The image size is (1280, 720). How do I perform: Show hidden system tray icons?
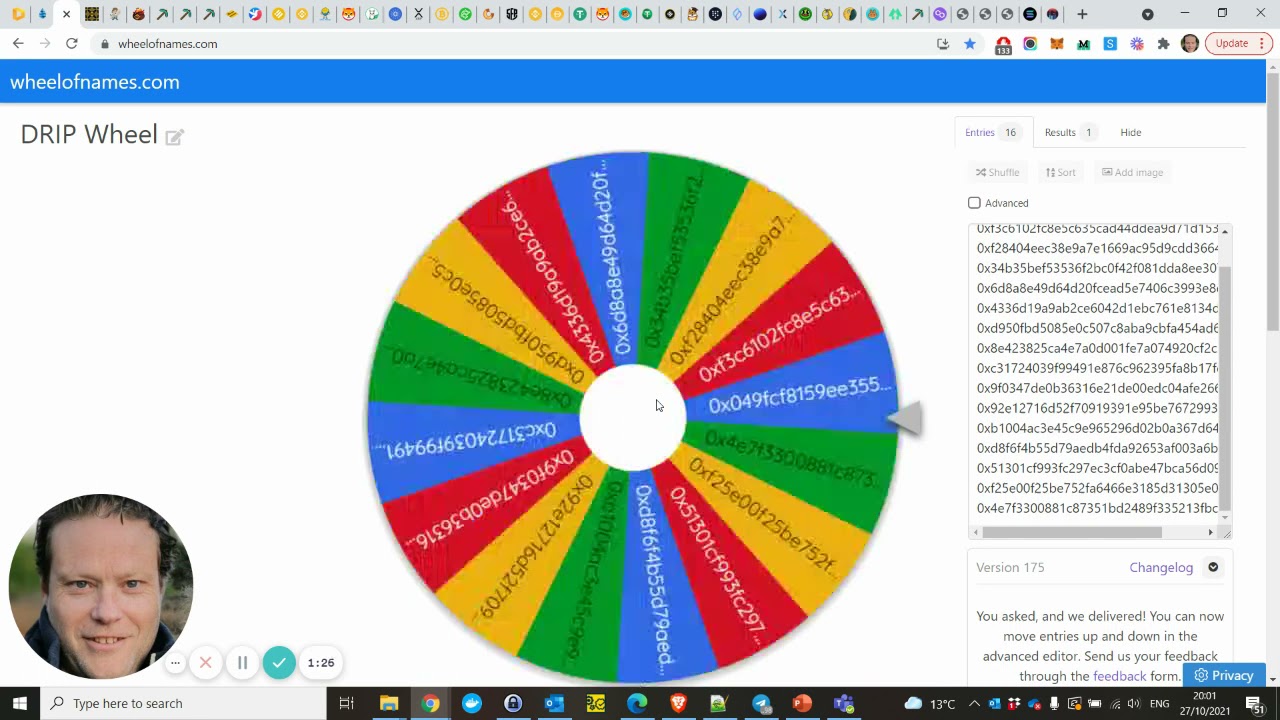tap(974, 703)
